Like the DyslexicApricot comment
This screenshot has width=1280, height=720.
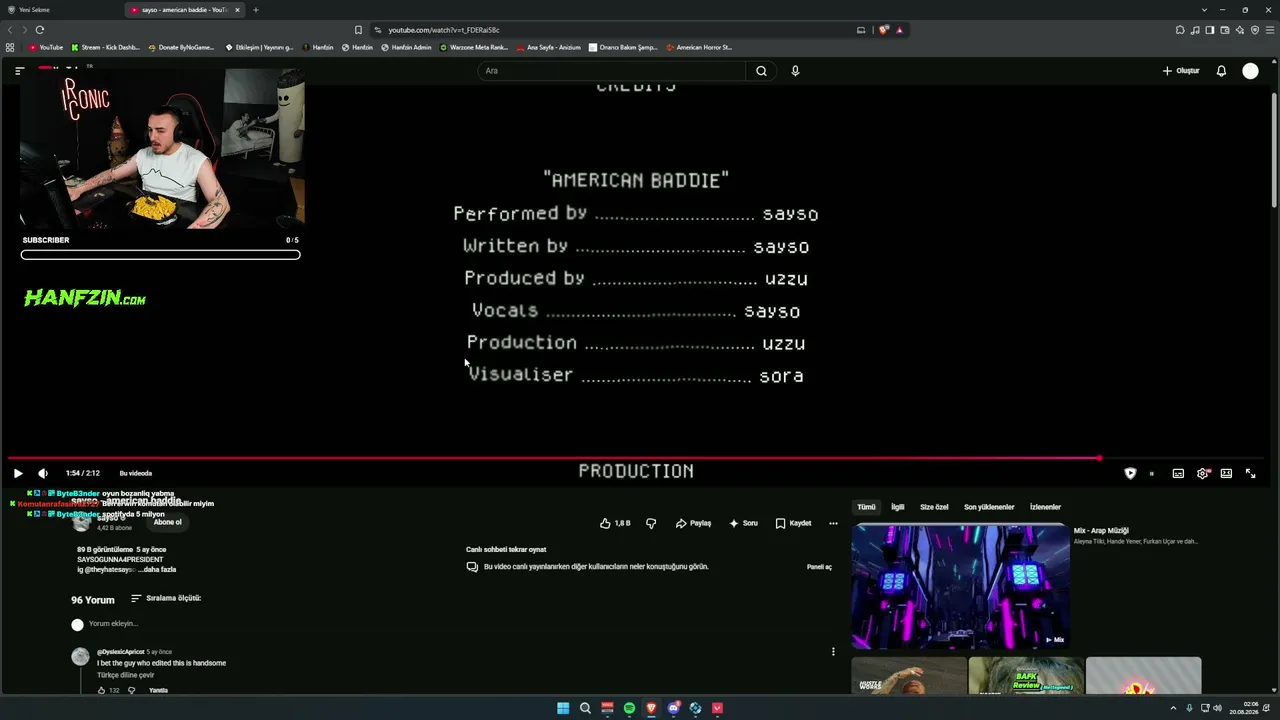[102, 690]
